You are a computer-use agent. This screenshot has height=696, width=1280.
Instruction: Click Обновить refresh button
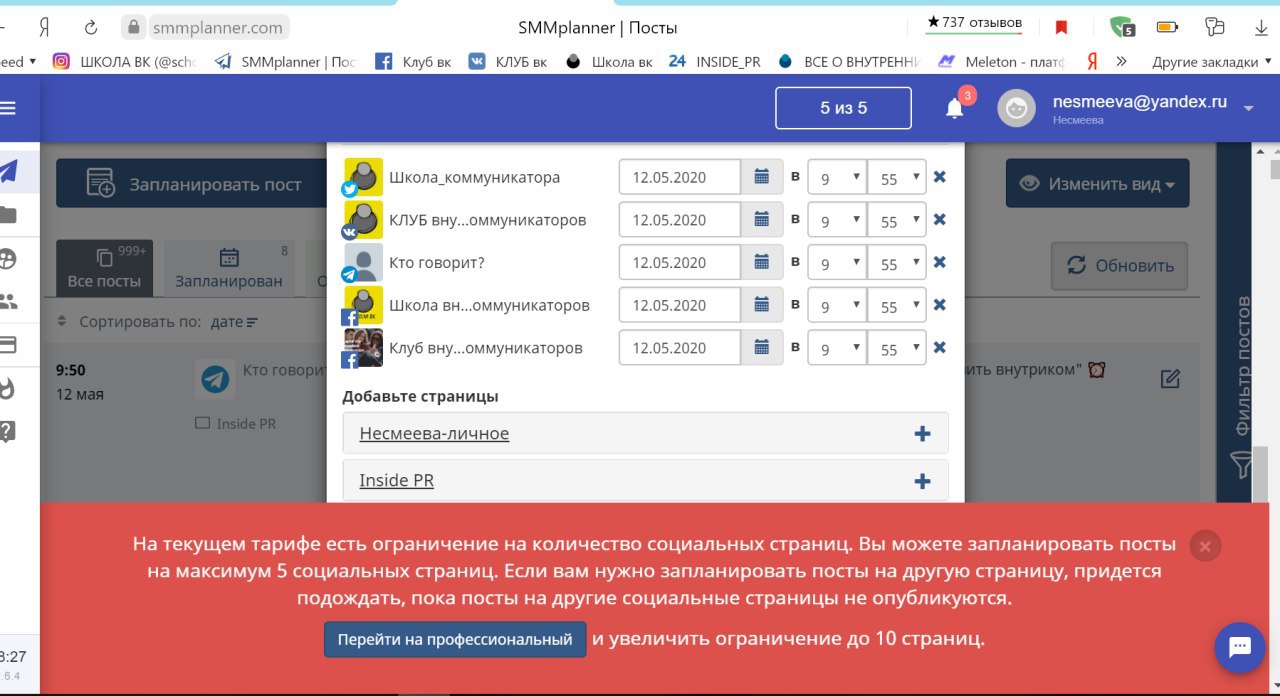[1119, 266]
